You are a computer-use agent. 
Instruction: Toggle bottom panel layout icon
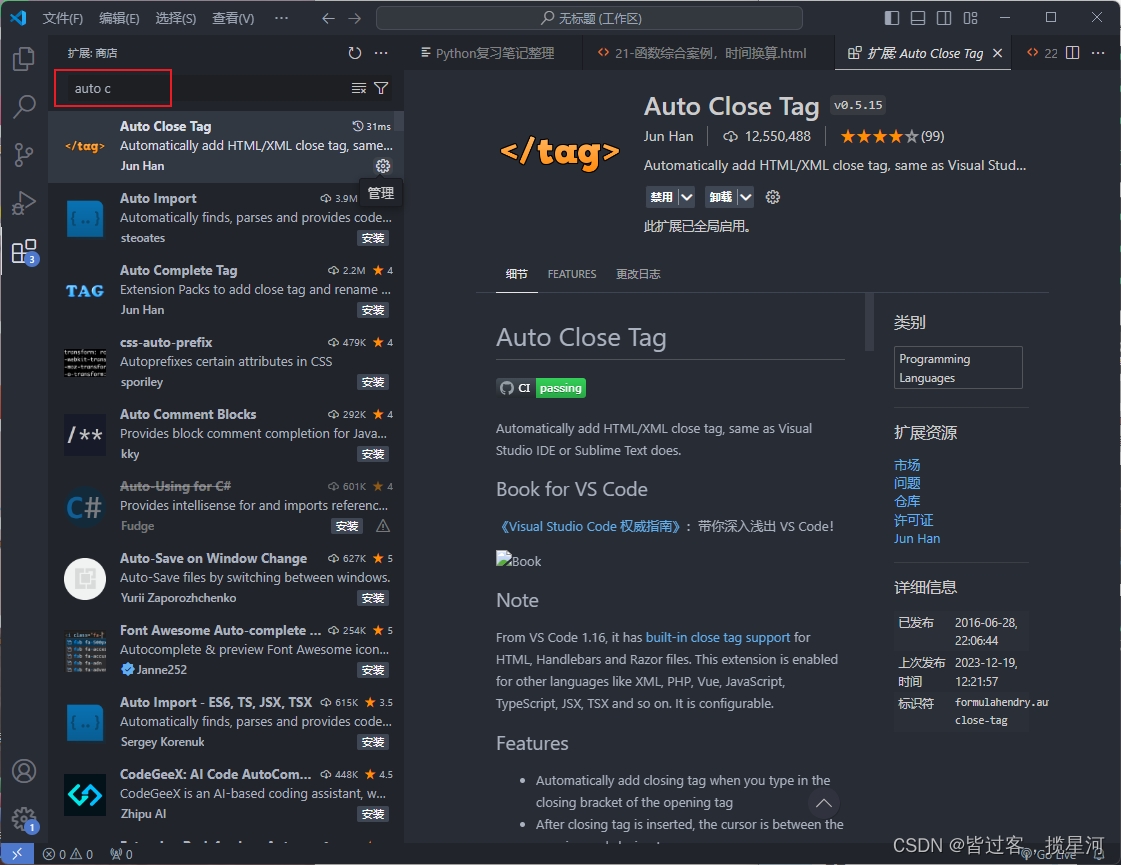coord(918,18)
